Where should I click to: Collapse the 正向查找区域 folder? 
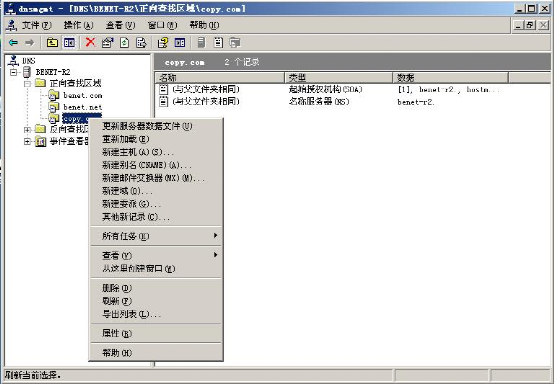(x=27, y=84)
